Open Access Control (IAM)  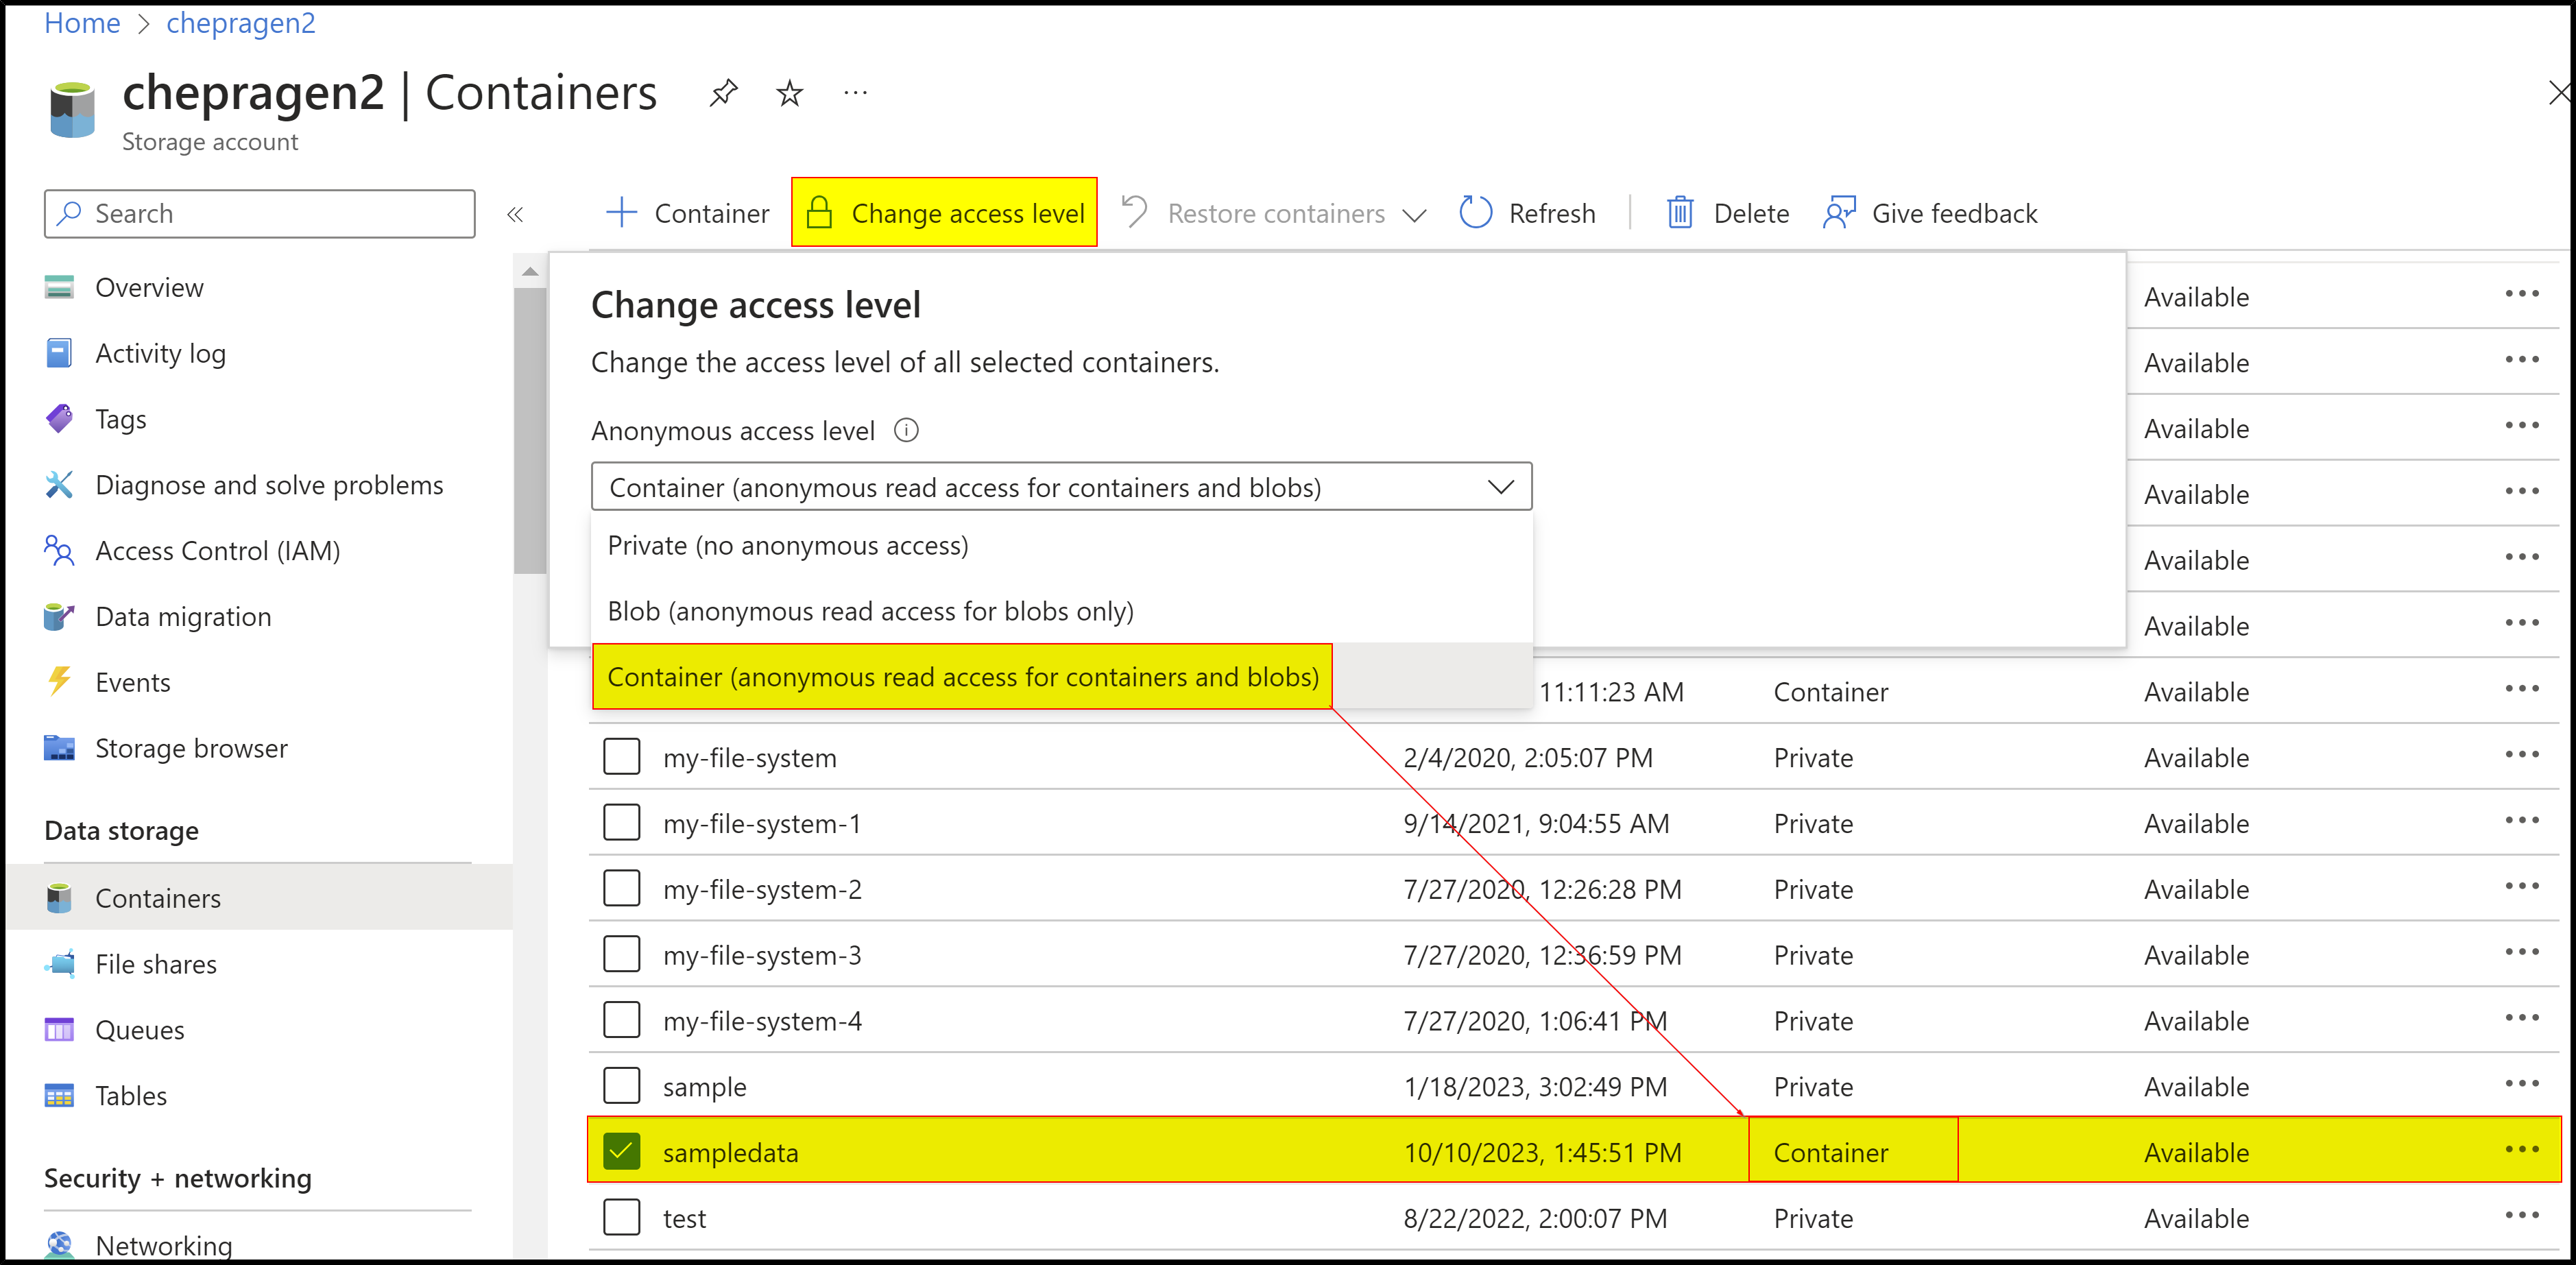click(218, 550)
